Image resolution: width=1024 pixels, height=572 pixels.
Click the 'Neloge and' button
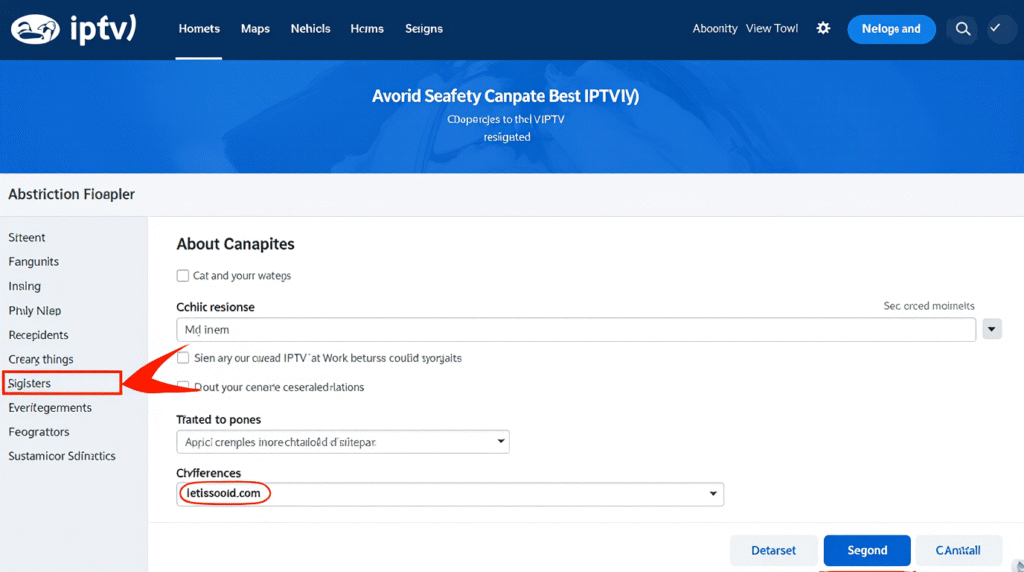pos(891,29)
